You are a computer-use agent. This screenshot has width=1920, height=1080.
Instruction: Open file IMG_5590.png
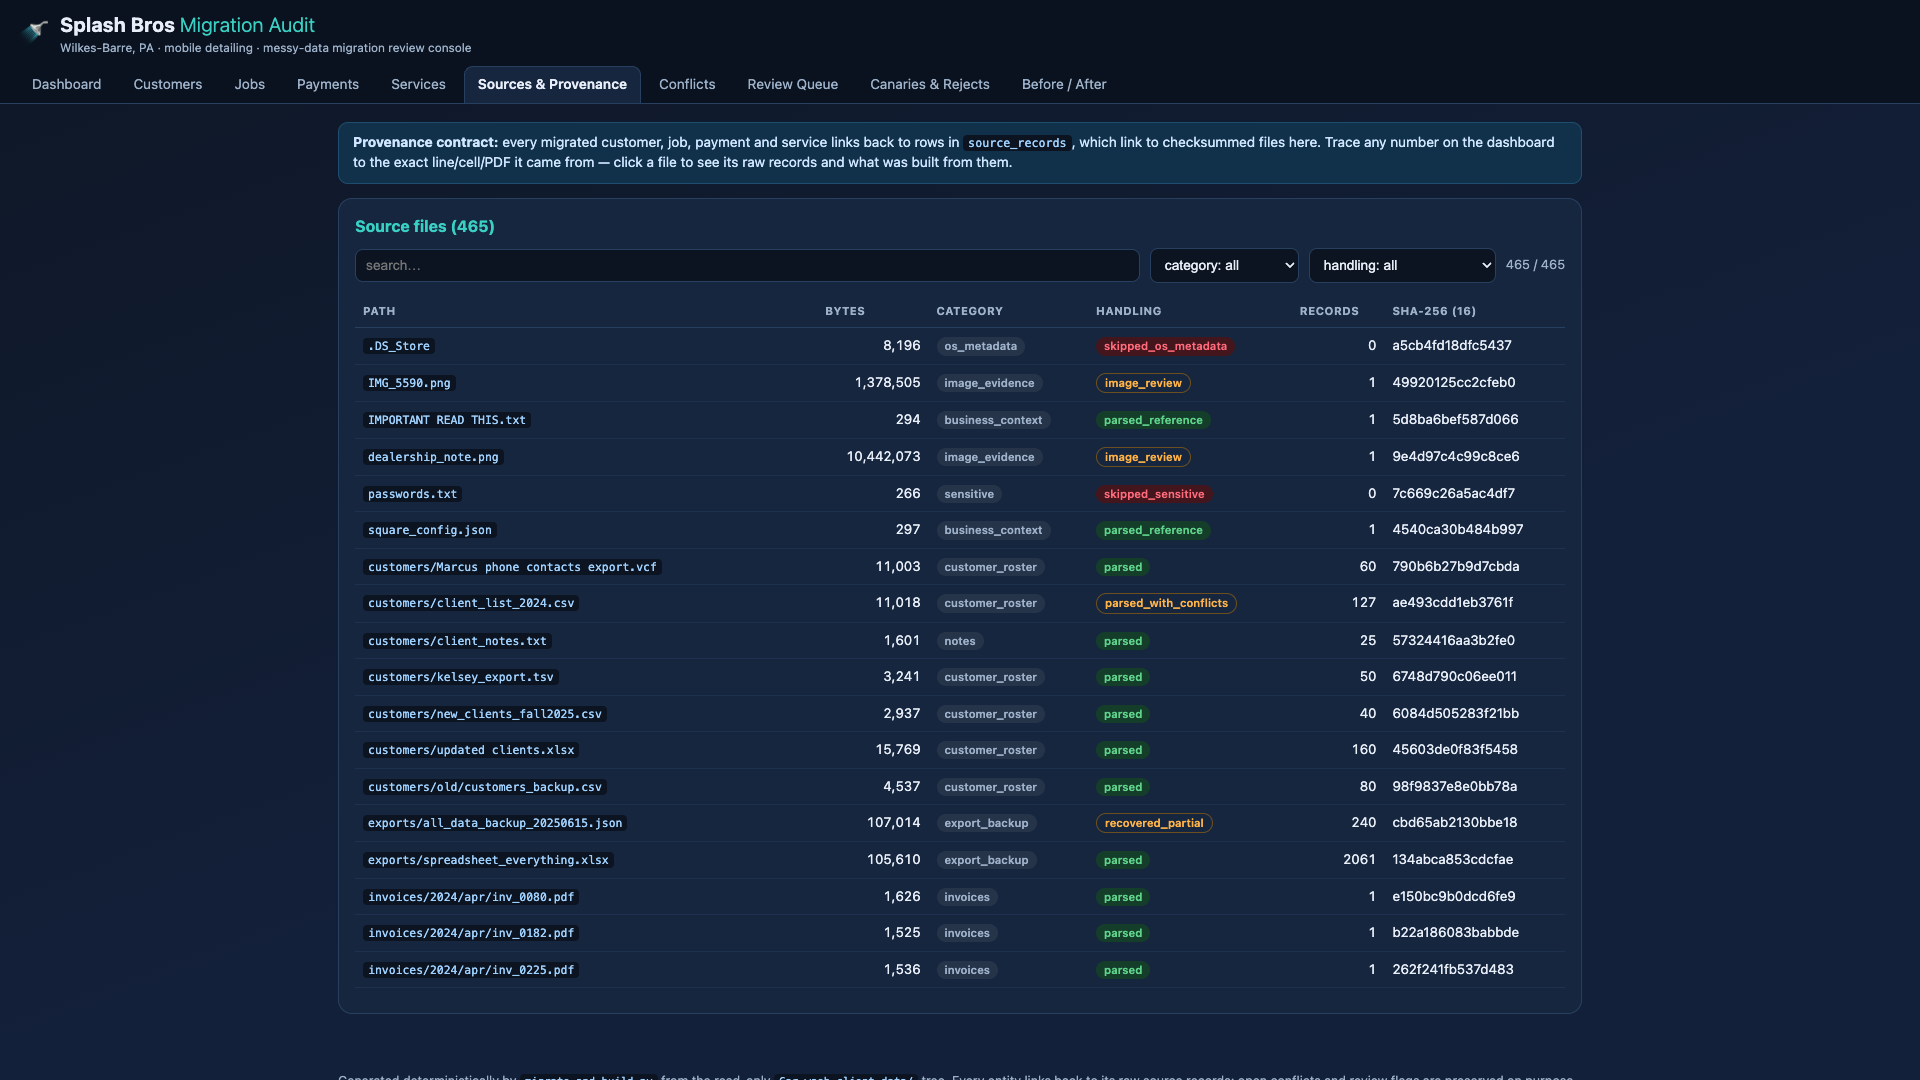point(409,383)
